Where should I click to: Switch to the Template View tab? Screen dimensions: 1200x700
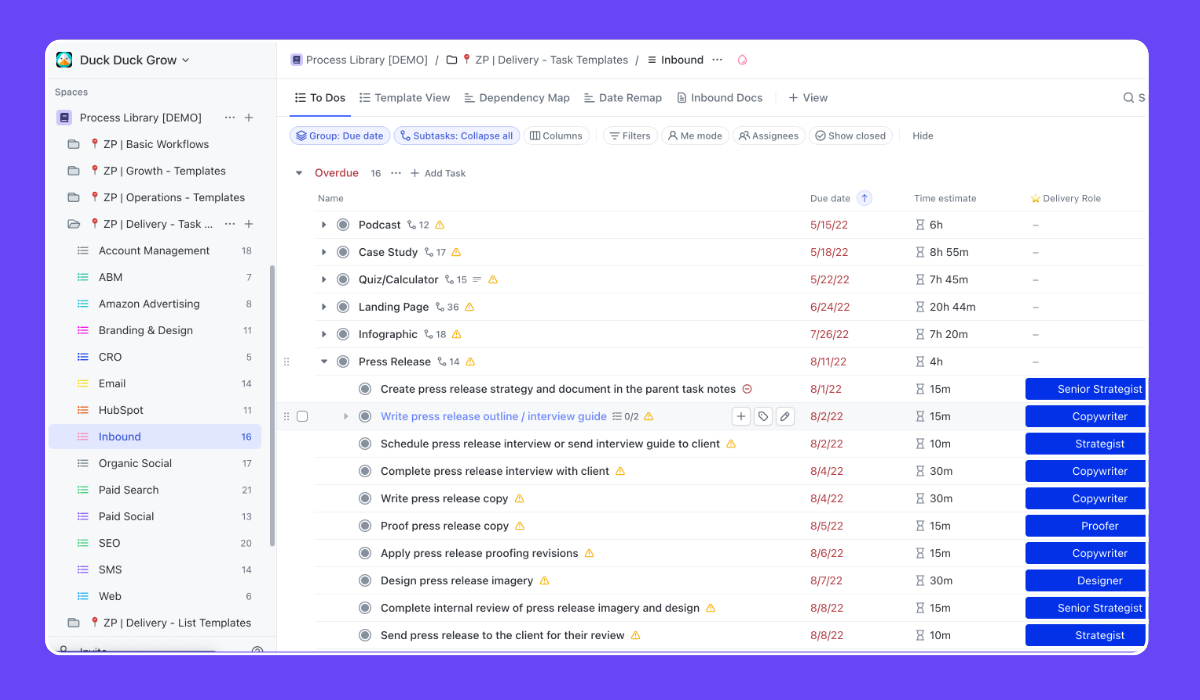pyautogui.click(x=405, y=97)
